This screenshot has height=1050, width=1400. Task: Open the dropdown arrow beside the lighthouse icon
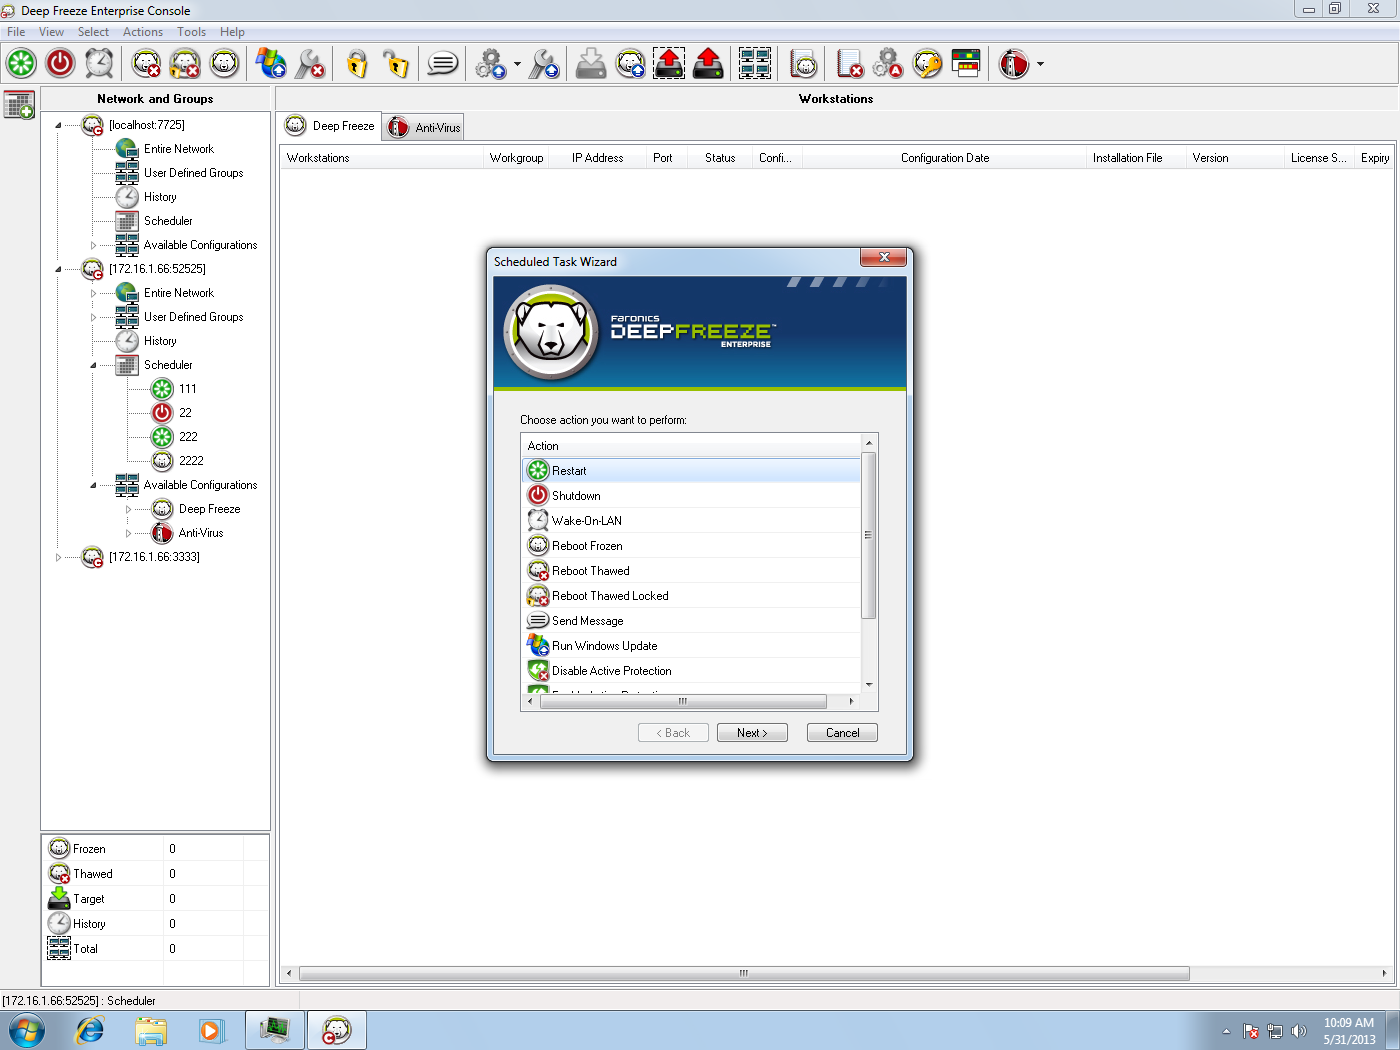tap(1040, 64)
